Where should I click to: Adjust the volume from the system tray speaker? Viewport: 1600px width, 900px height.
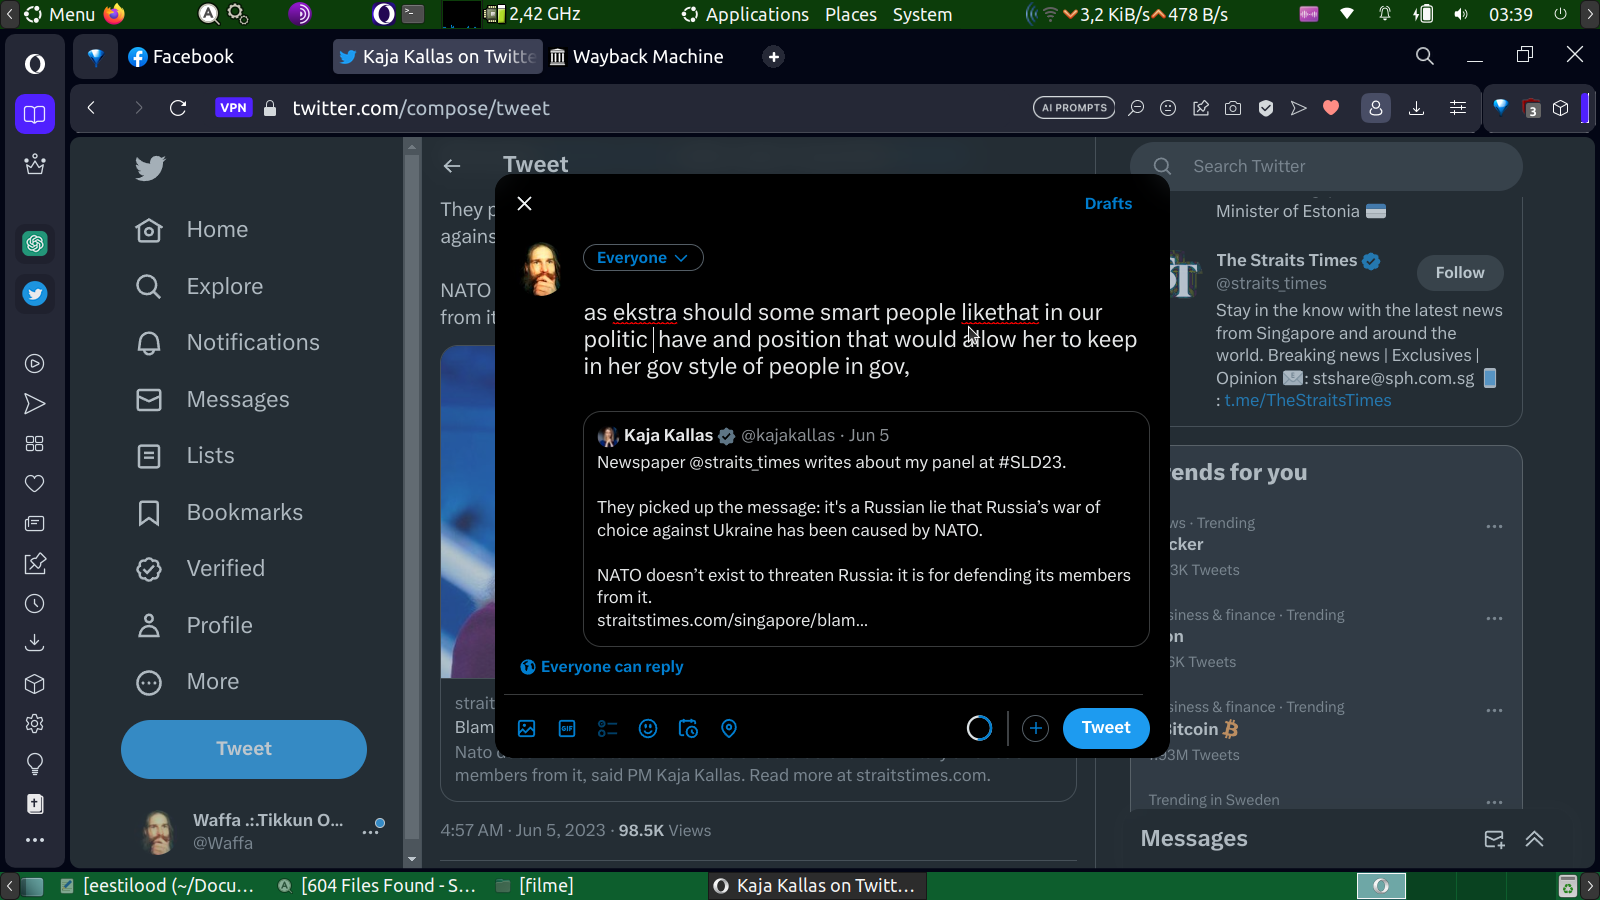pyautogui.click(x=1461, y=14)
